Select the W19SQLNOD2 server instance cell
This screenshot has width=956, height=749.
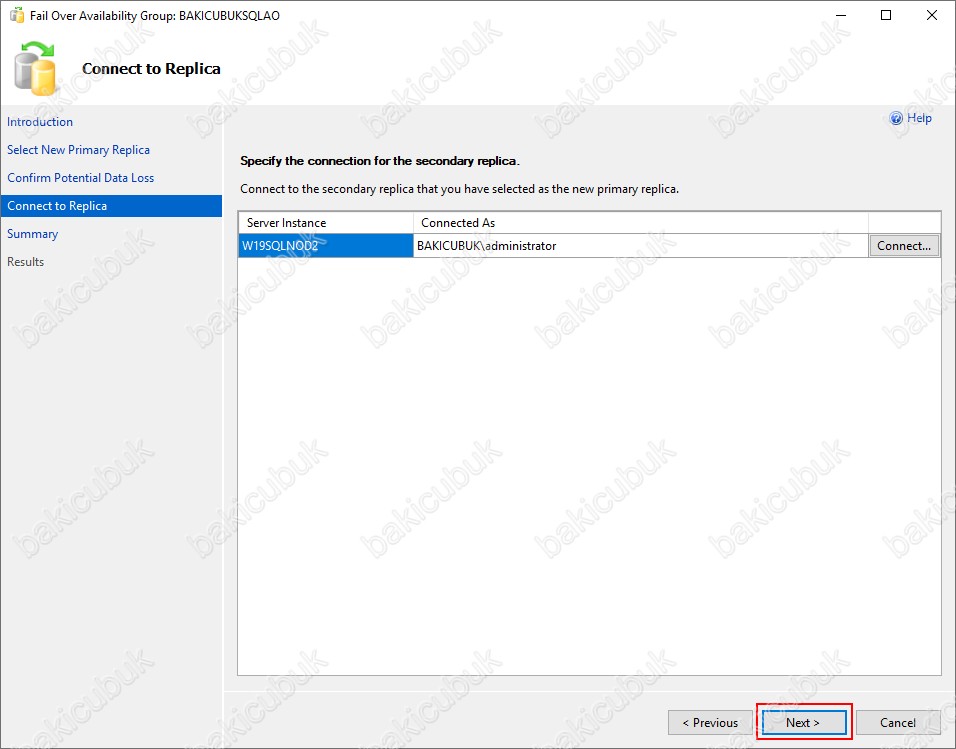[x=326, y=246]
